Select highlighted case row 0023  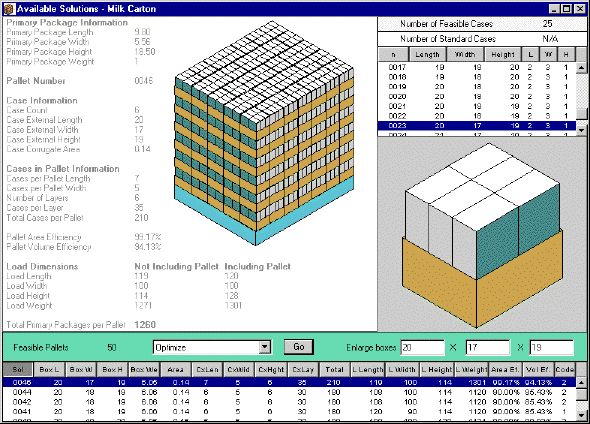[x=477, y=126]
